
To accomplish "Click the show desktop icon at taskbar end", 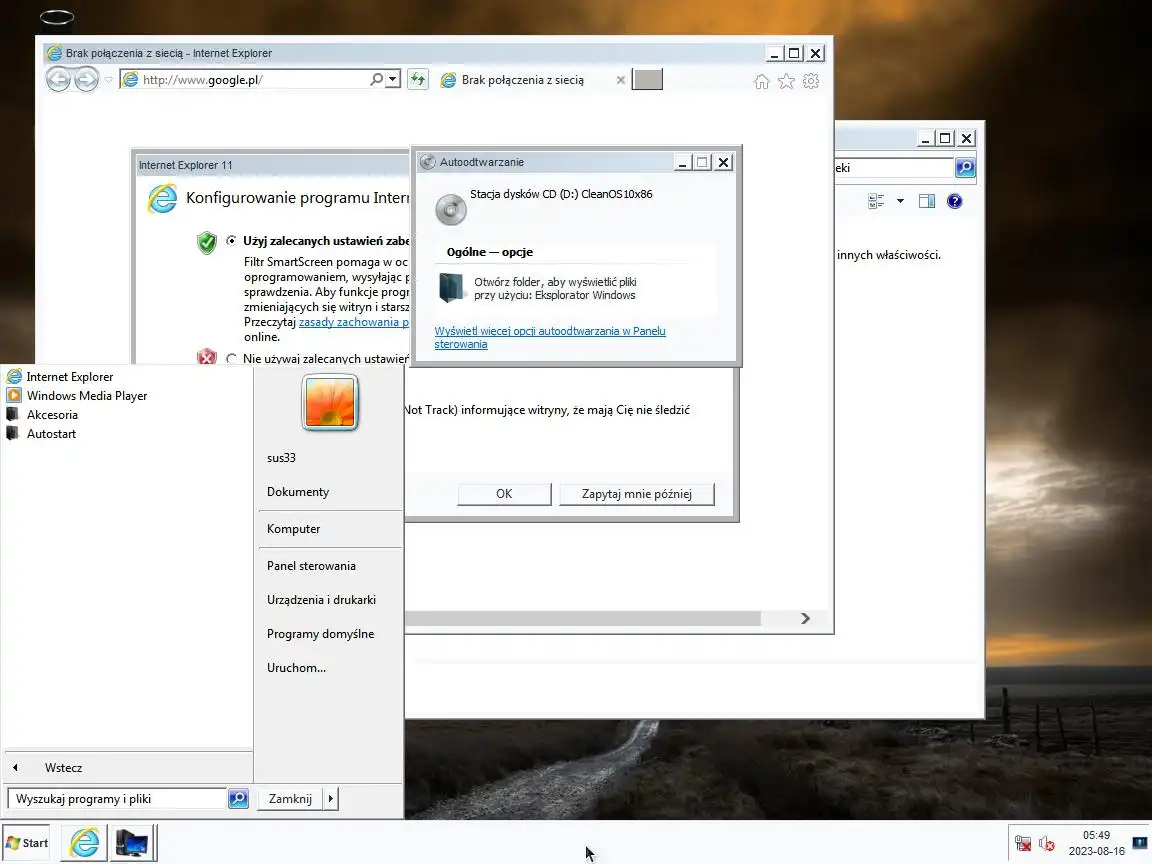I will pos(1140,843).
